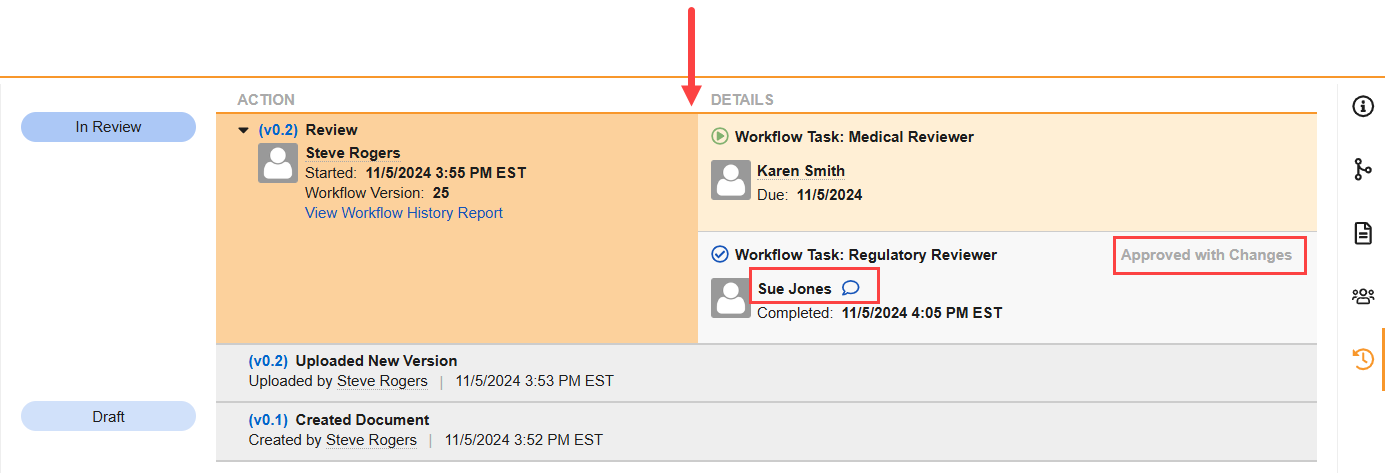Click the Approved with Changes verdict label

pos(1206,255)
